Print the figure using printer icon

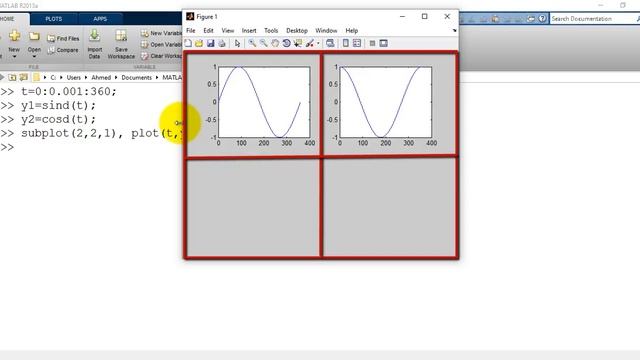(x=222, y=43)
